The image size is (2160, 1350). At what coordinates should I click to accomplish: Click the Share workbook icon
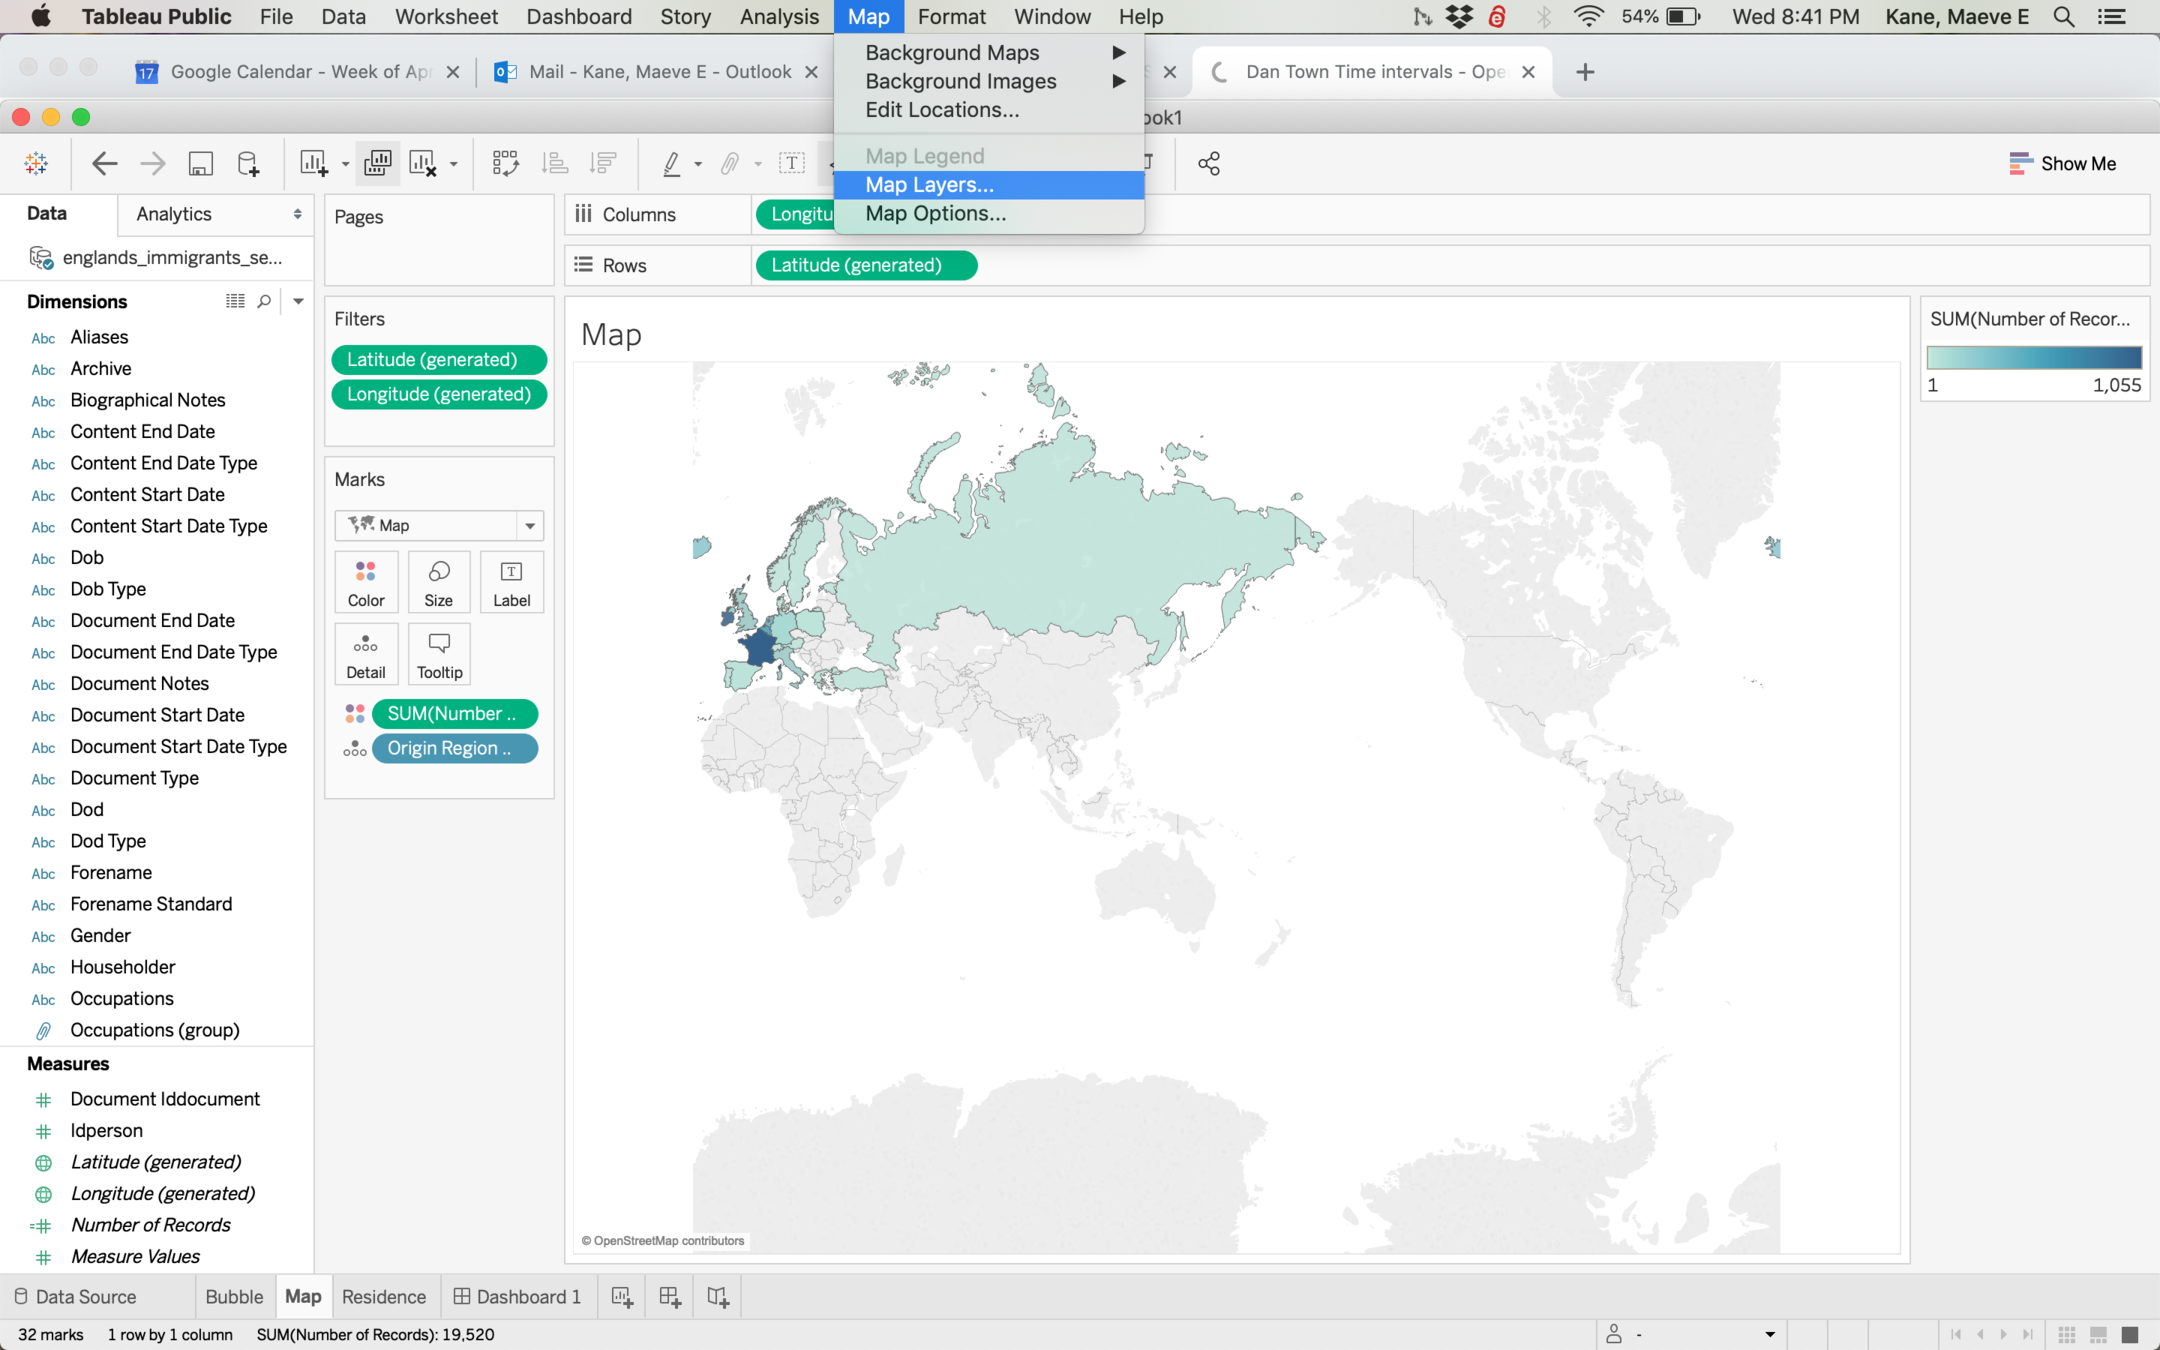(x=1209, y=163)
